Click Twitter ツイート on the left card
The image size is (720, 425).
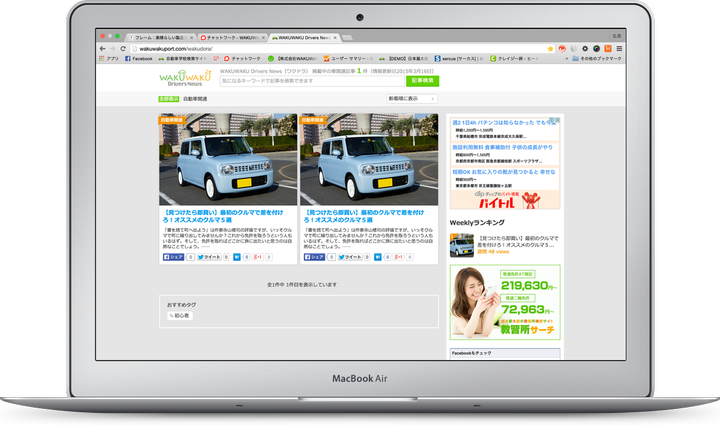[209, 257]
